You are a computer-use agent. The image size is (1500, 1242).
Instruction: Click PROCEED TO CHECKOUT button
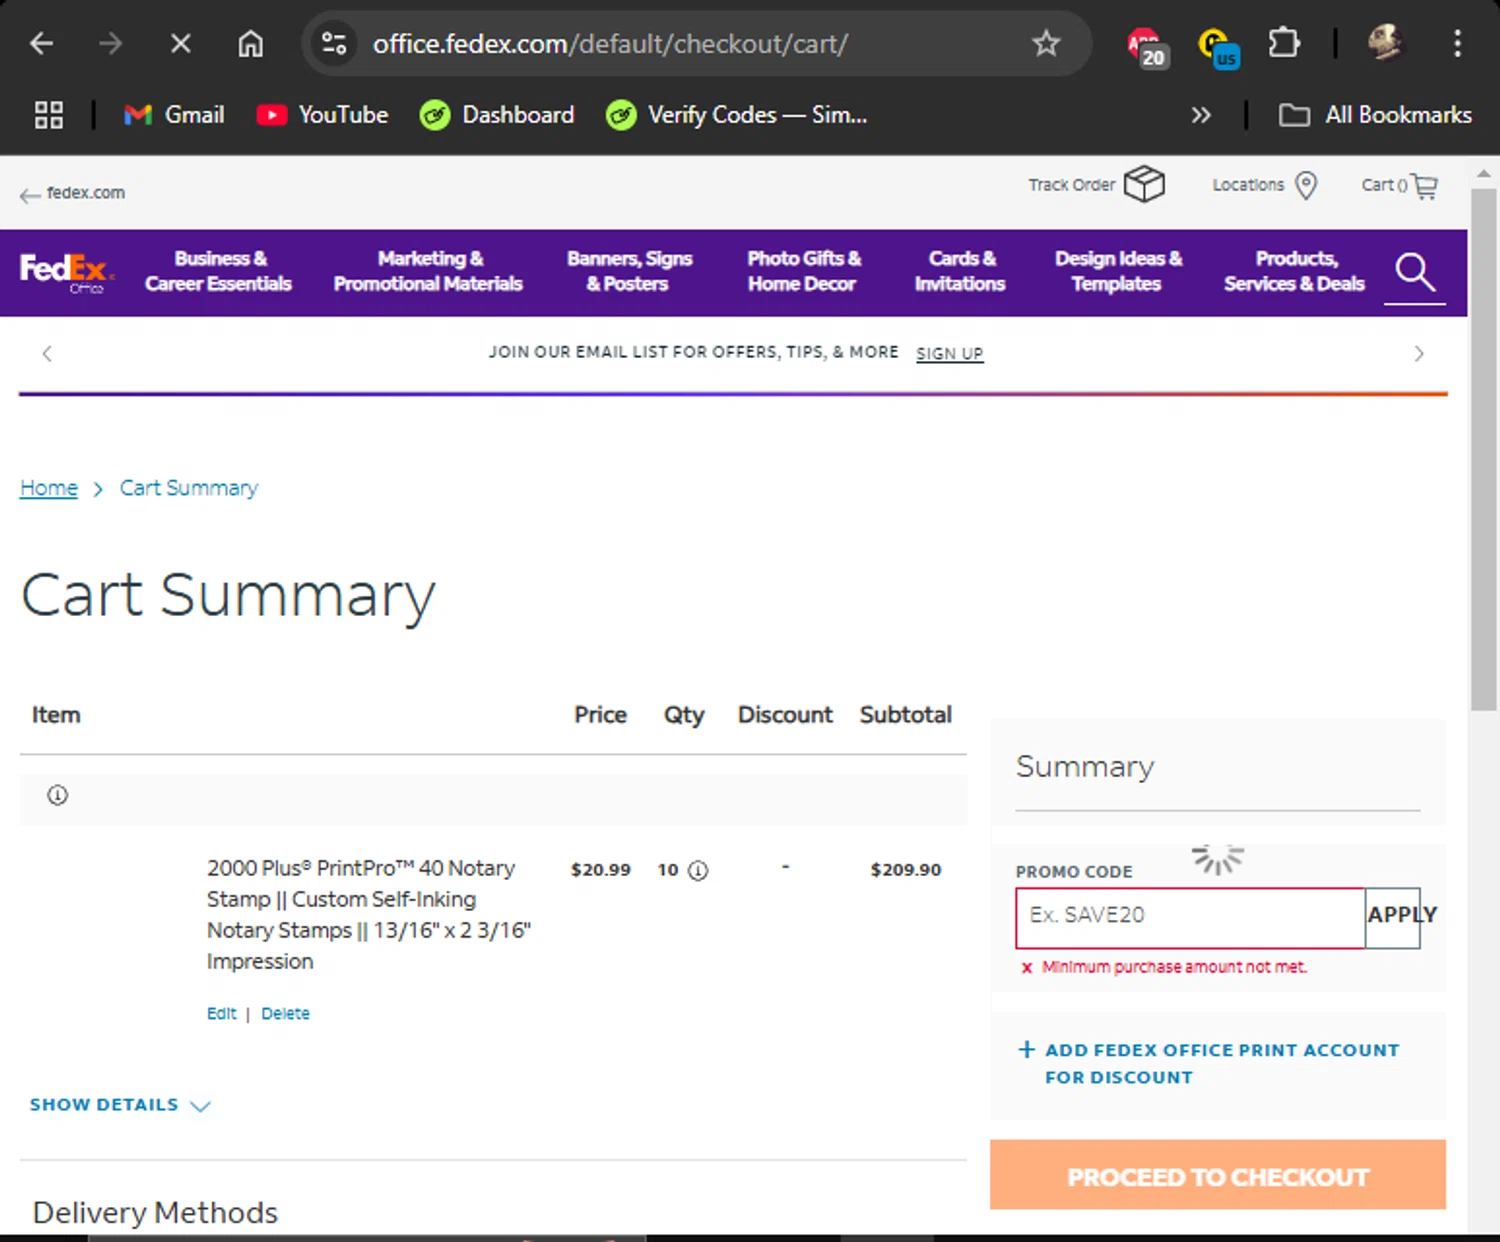(1217, 1176)
